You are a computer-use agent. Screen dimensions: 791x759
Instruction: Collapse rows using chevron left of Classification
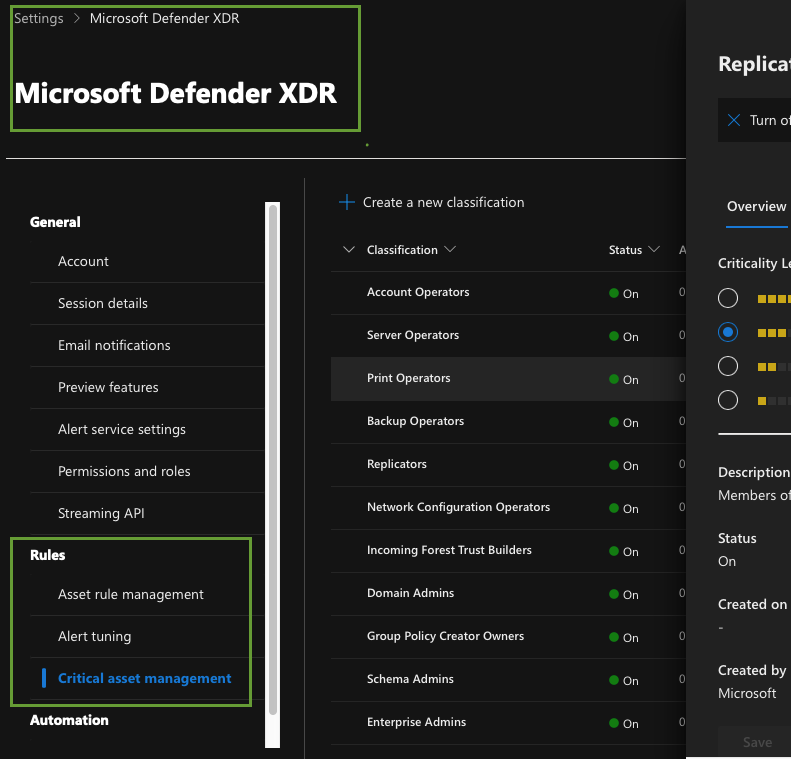coord(348,250)
